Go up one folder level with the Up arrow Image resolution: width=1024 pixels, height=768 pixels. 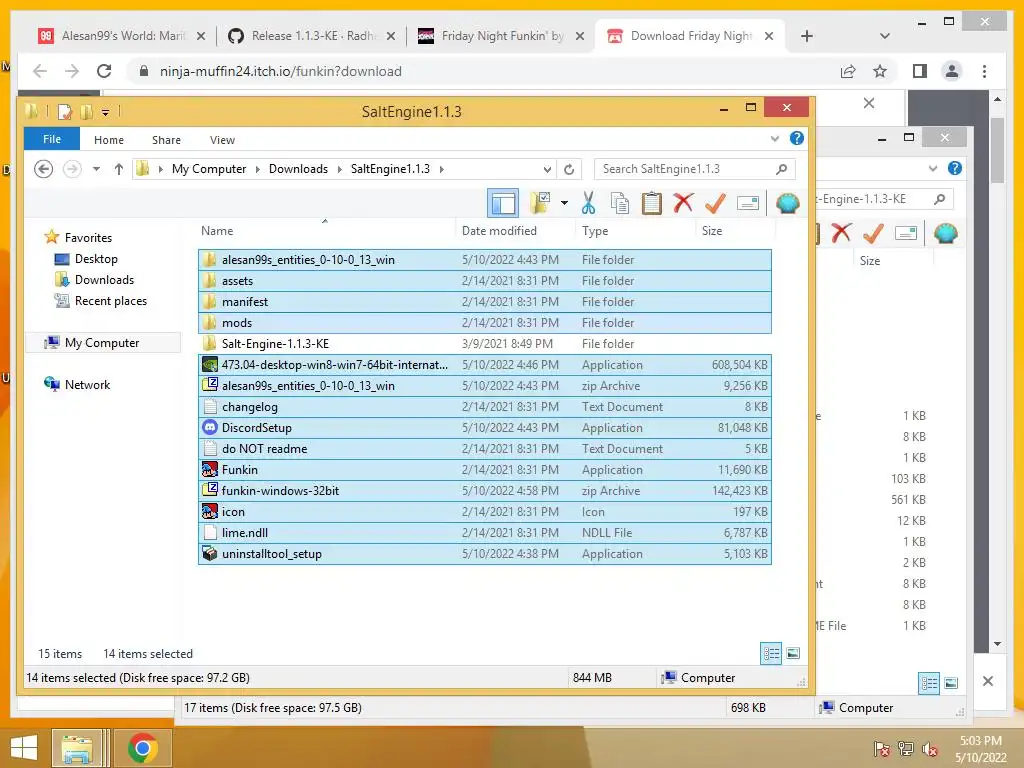click(118, 169)
